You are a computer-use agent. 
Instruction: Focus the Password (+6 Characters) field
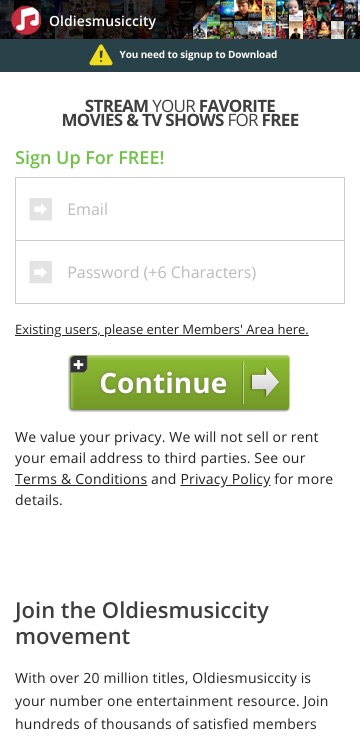(180, 272)
